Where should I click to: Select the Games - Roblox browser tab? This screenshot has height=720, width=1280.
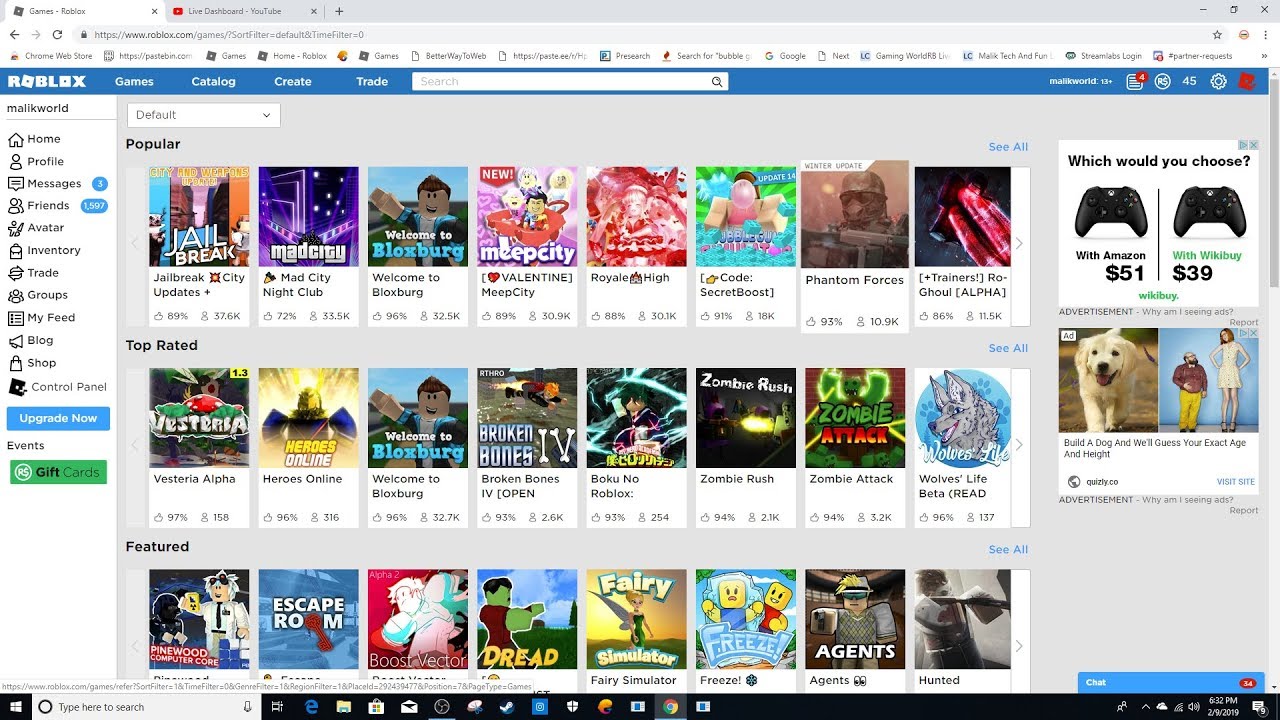click(84, 11)
